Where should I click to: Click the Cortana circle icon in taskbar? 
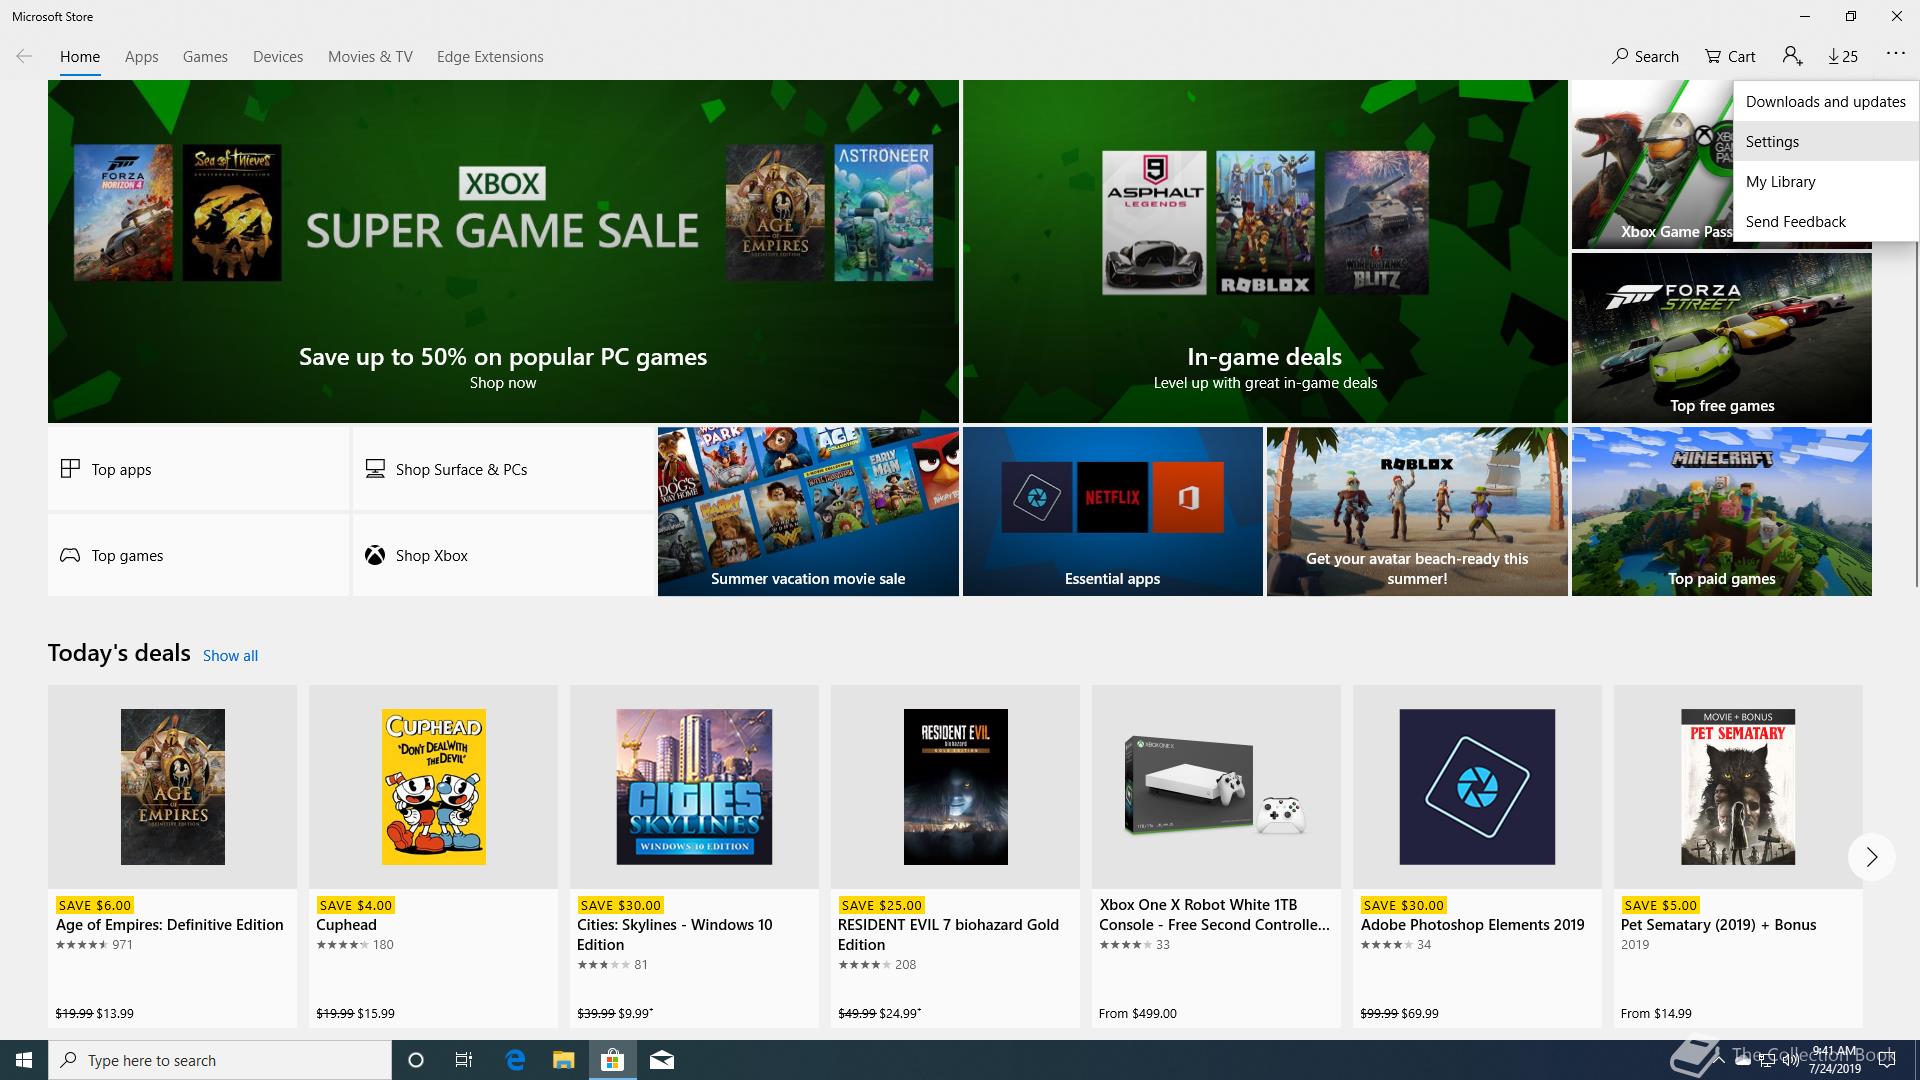[x=416, y=1060]
